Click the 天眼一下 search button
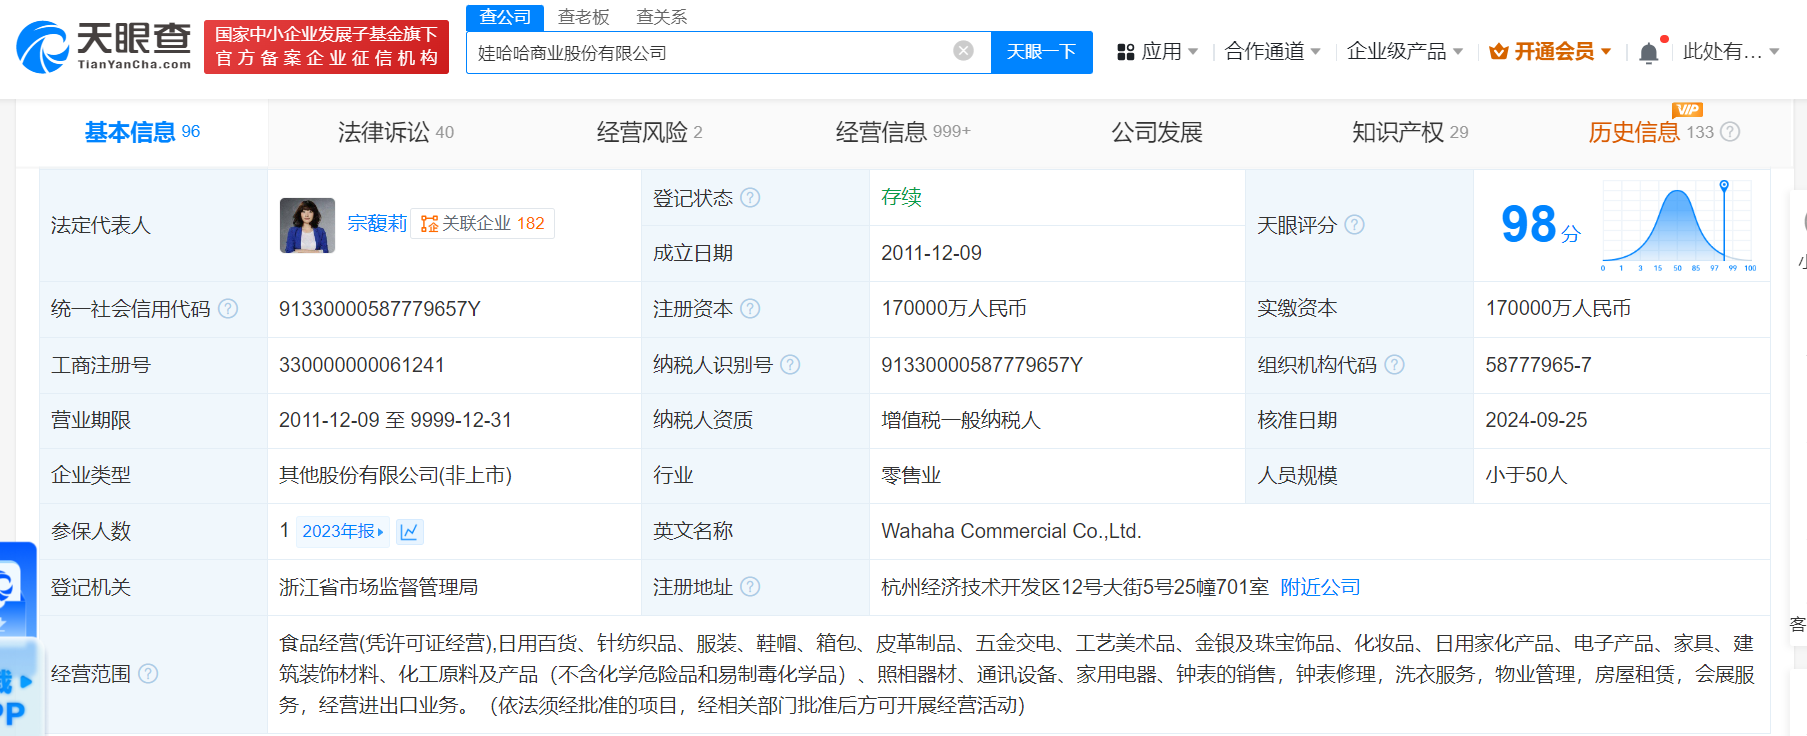The image size is (1807, 736). 1041,52
